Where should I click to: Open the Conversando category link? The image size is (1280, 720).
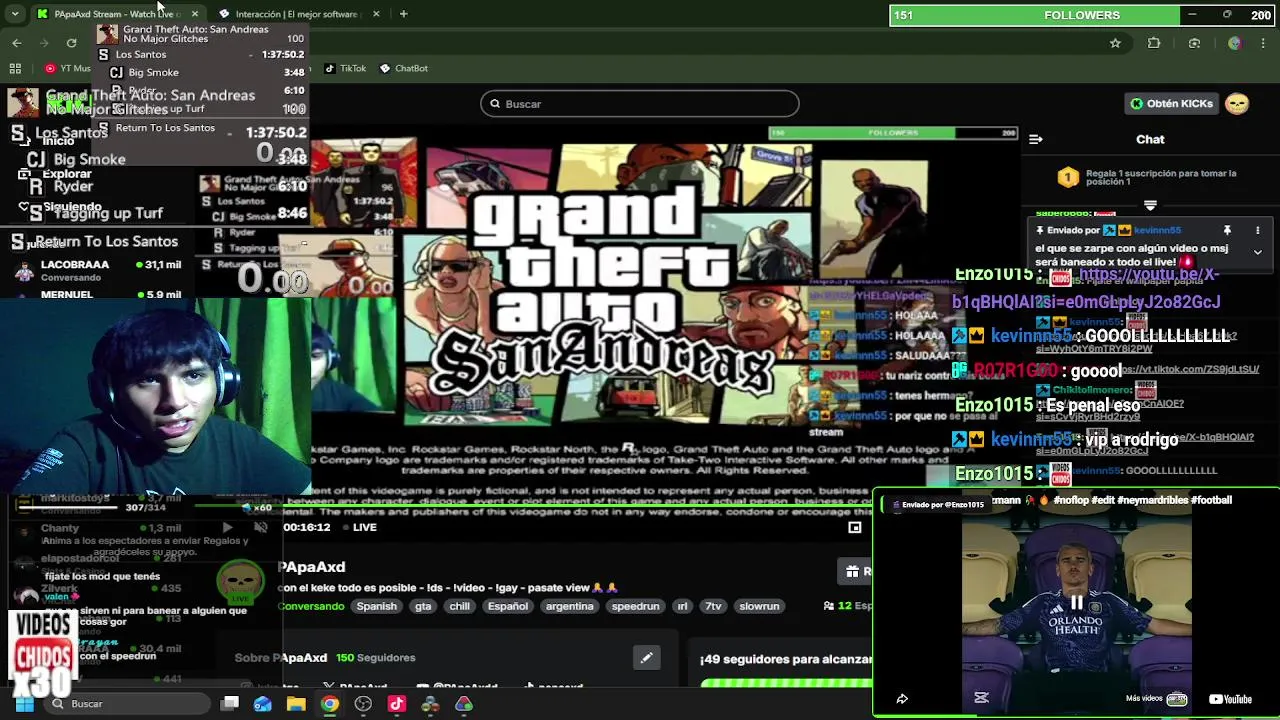[x=311, y=606]
